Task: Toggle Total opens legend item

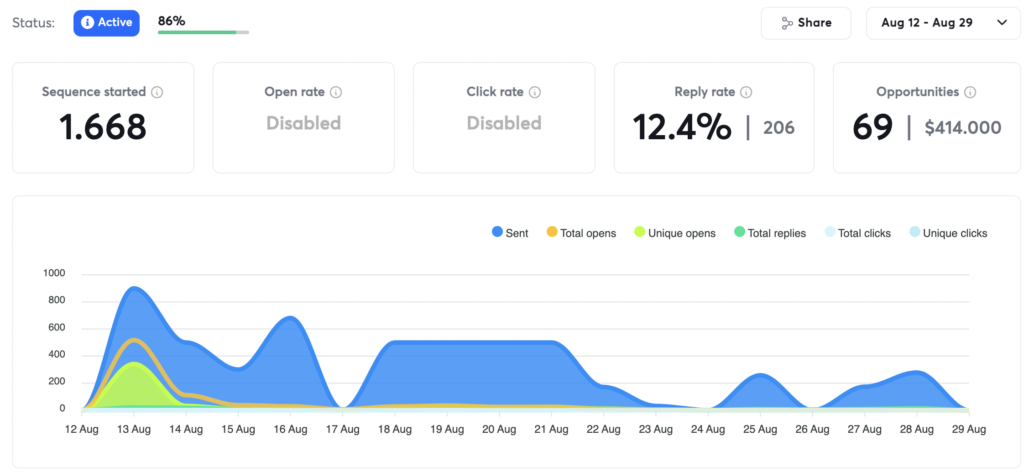Action: 580,233
